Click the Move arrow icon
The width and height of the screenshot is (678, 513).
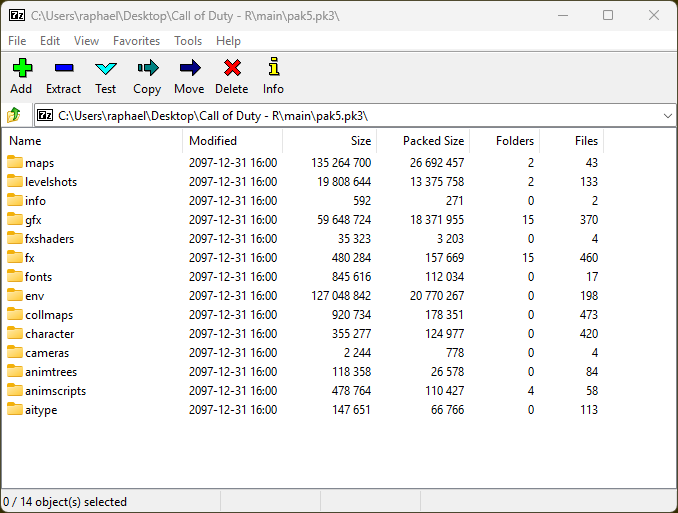pyautogui.click(x=190, y=68)
